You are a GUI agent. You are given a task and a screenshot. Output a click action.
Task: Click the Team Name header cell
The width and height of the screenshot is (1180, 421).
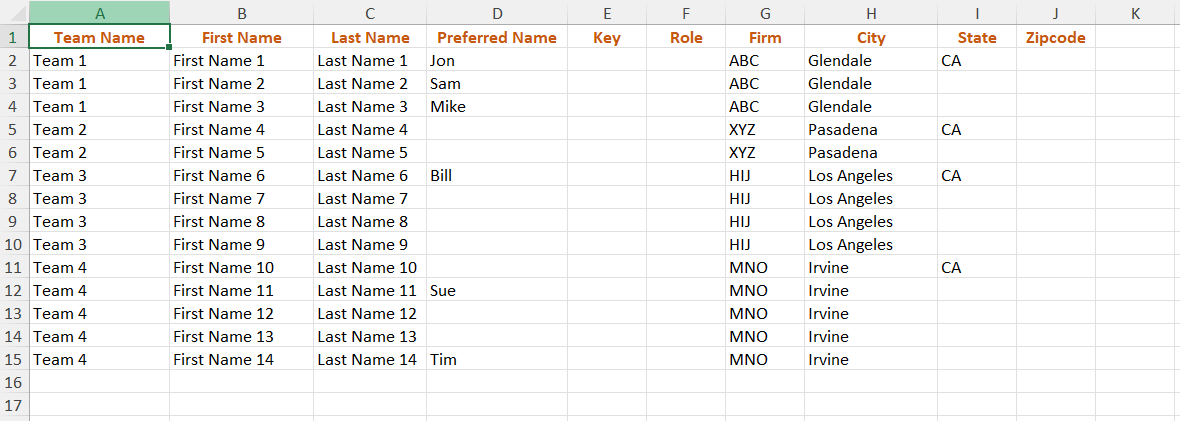coord(99,38)
